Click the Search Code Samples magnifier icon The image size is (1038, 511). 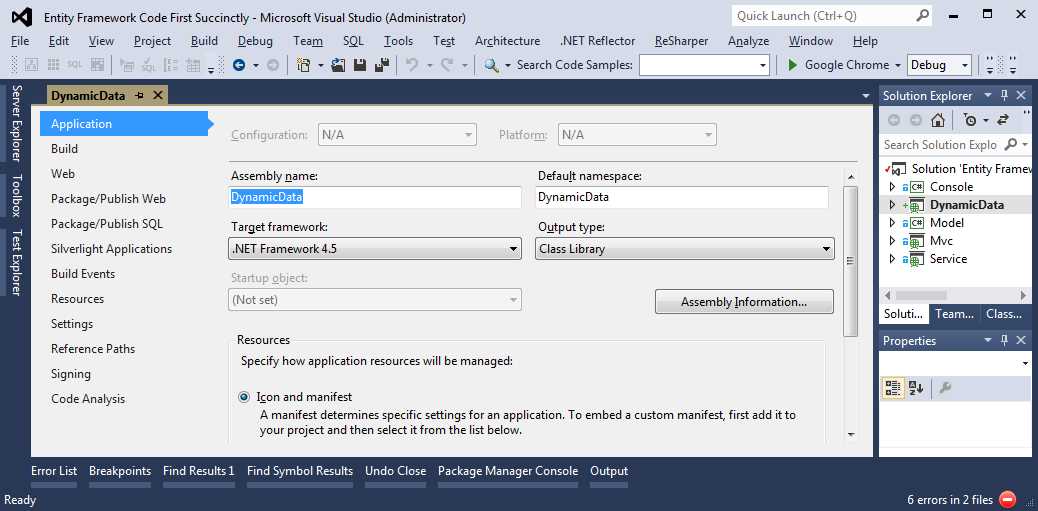[491, 65]
